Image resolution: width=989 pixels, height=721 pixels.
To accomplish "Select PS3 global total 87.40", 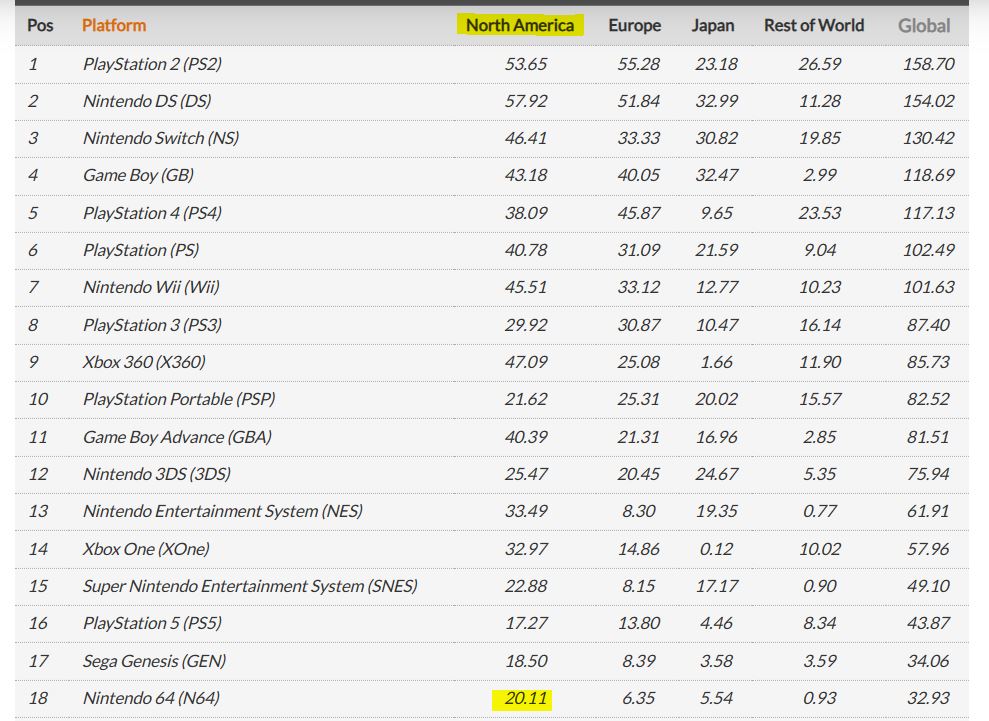I will coord(928,325).
